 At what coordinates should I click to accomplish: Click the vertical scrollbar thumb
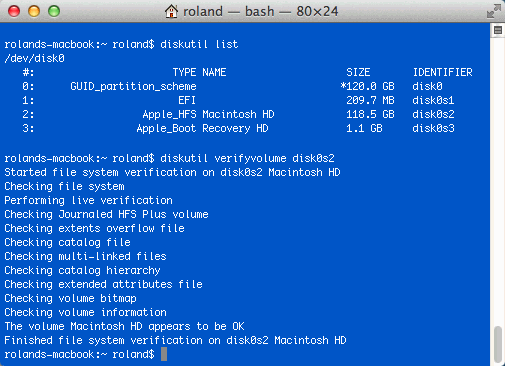[498, 344]
